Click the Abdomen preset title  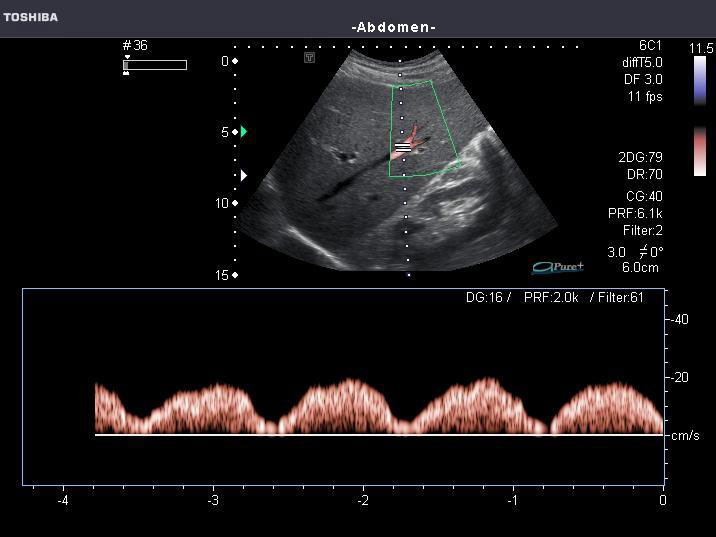393,27
